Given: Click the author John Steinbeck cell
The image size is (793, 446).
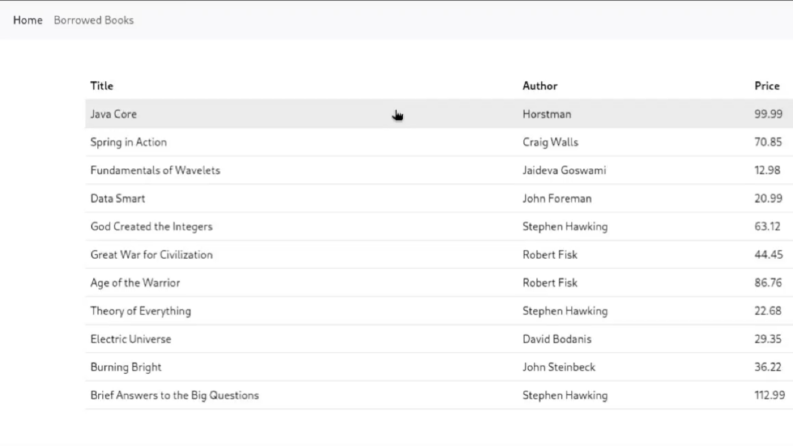Looking at the screenshot, I should coord(559,367).
